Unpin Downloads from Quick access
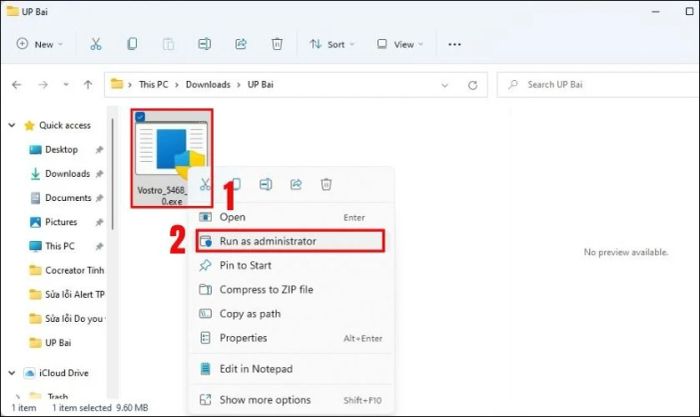 point(99,174)
